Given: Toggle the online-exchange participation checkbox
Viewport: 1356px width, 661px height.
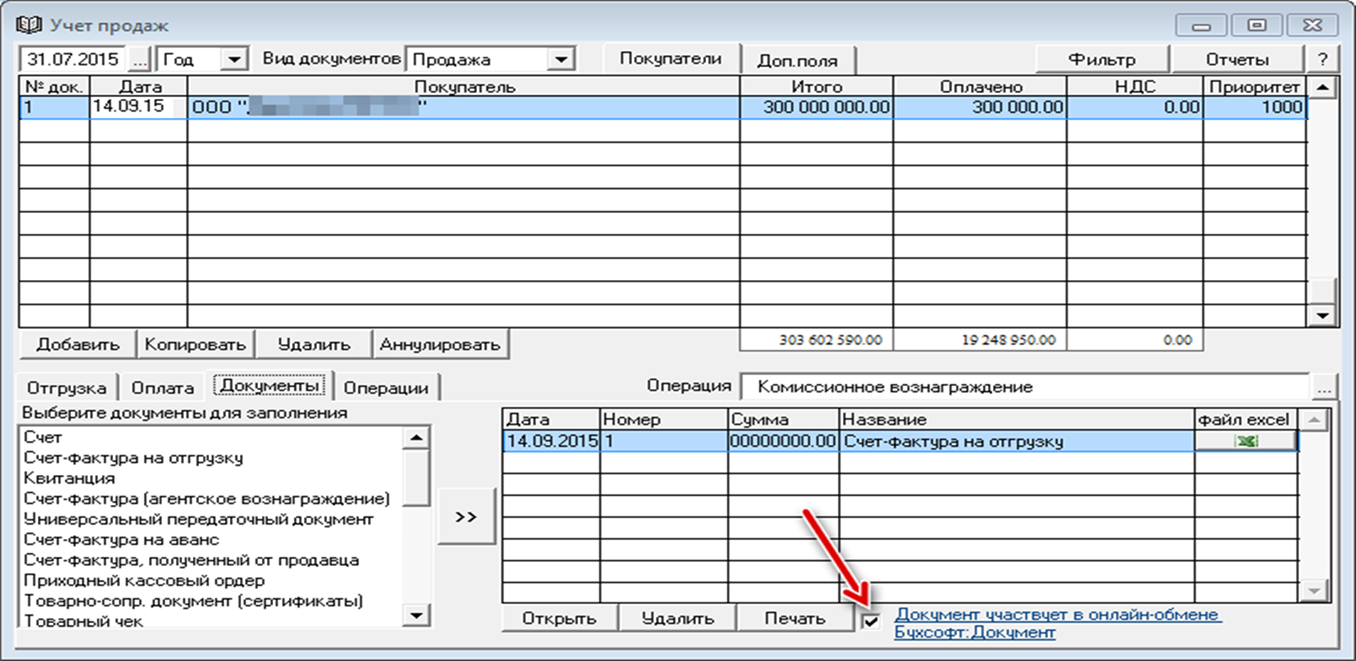Looking at the screenshot, I should coord(872,621).
